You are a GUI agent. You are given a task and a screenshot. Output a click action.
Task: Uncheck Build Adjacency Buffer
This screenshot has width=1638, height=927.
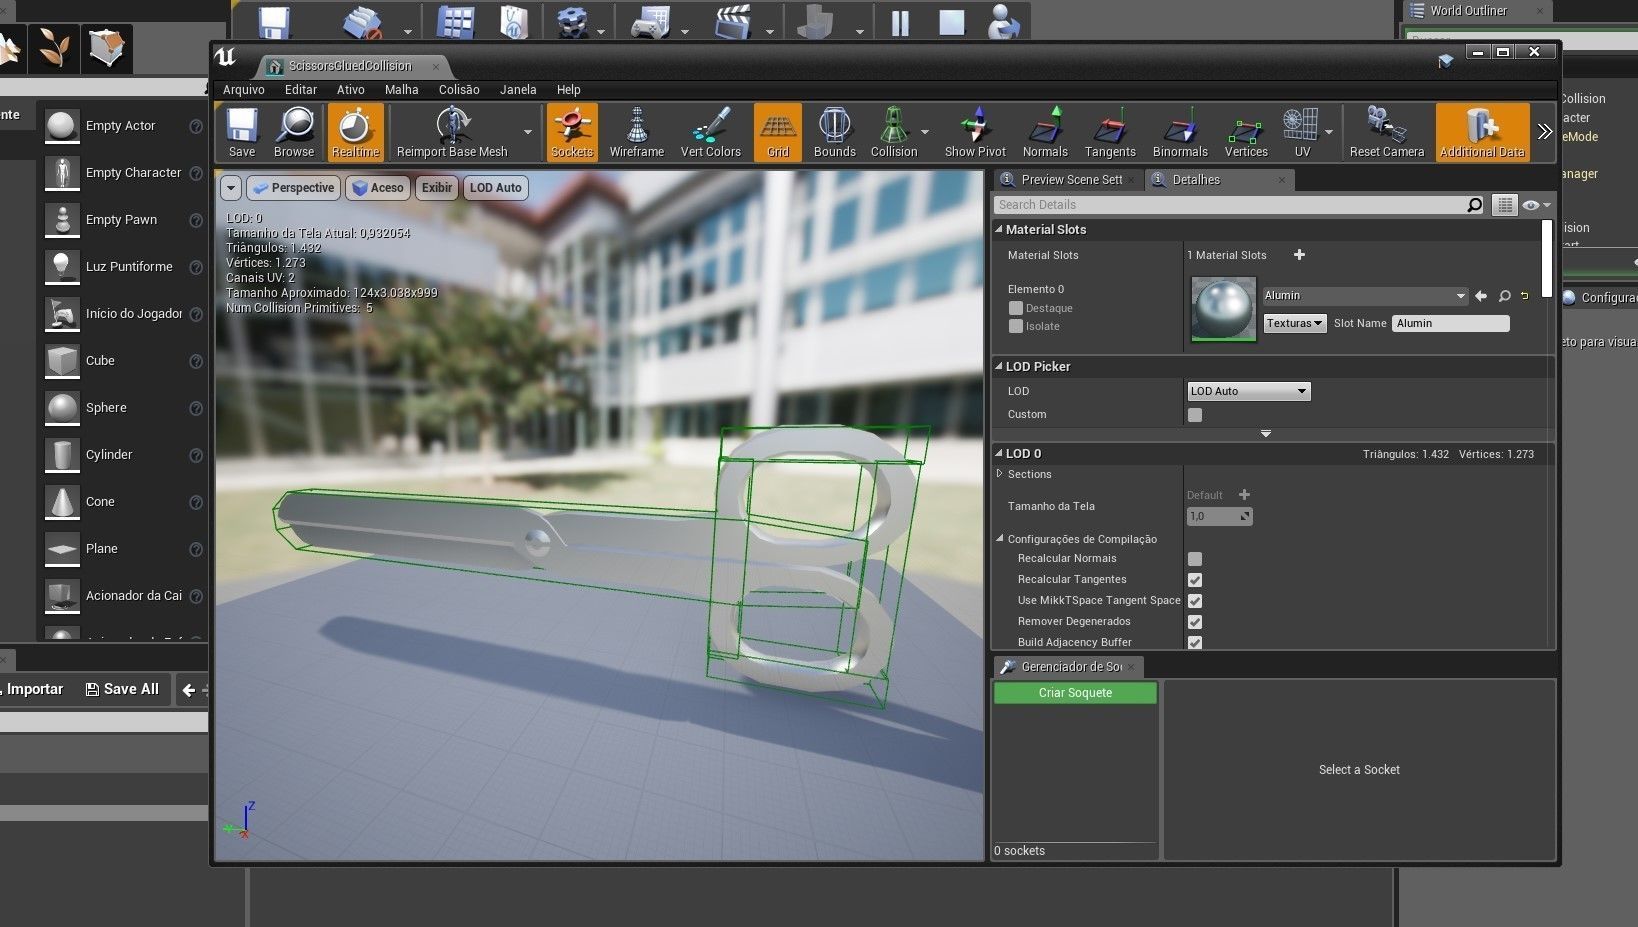[x=1195, y=642]
